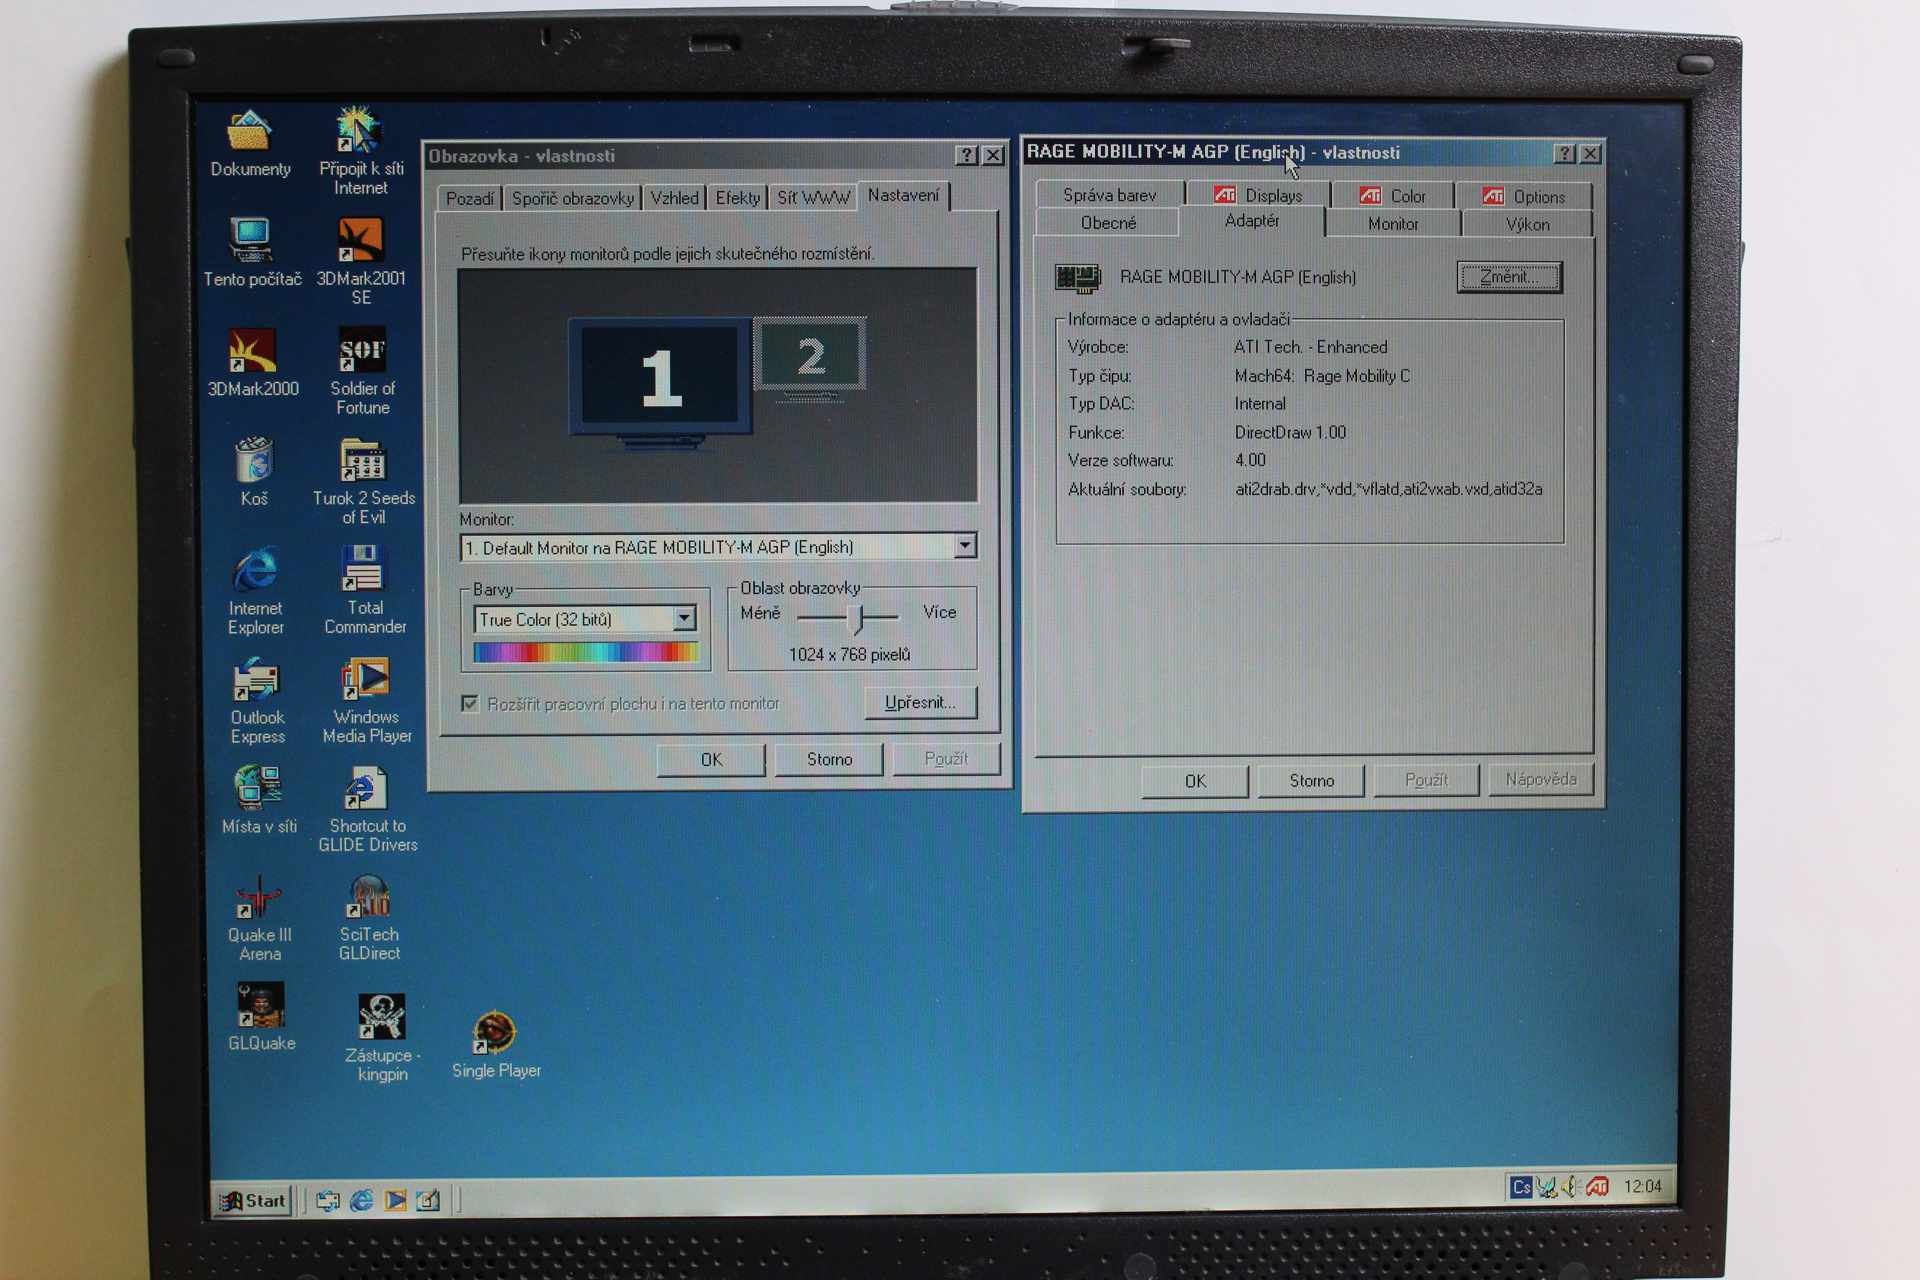Launch the Total Commander shortcut
The width and height of the screenshot is (1920, 1280).
pyautogui.click(x=364, y=590)
